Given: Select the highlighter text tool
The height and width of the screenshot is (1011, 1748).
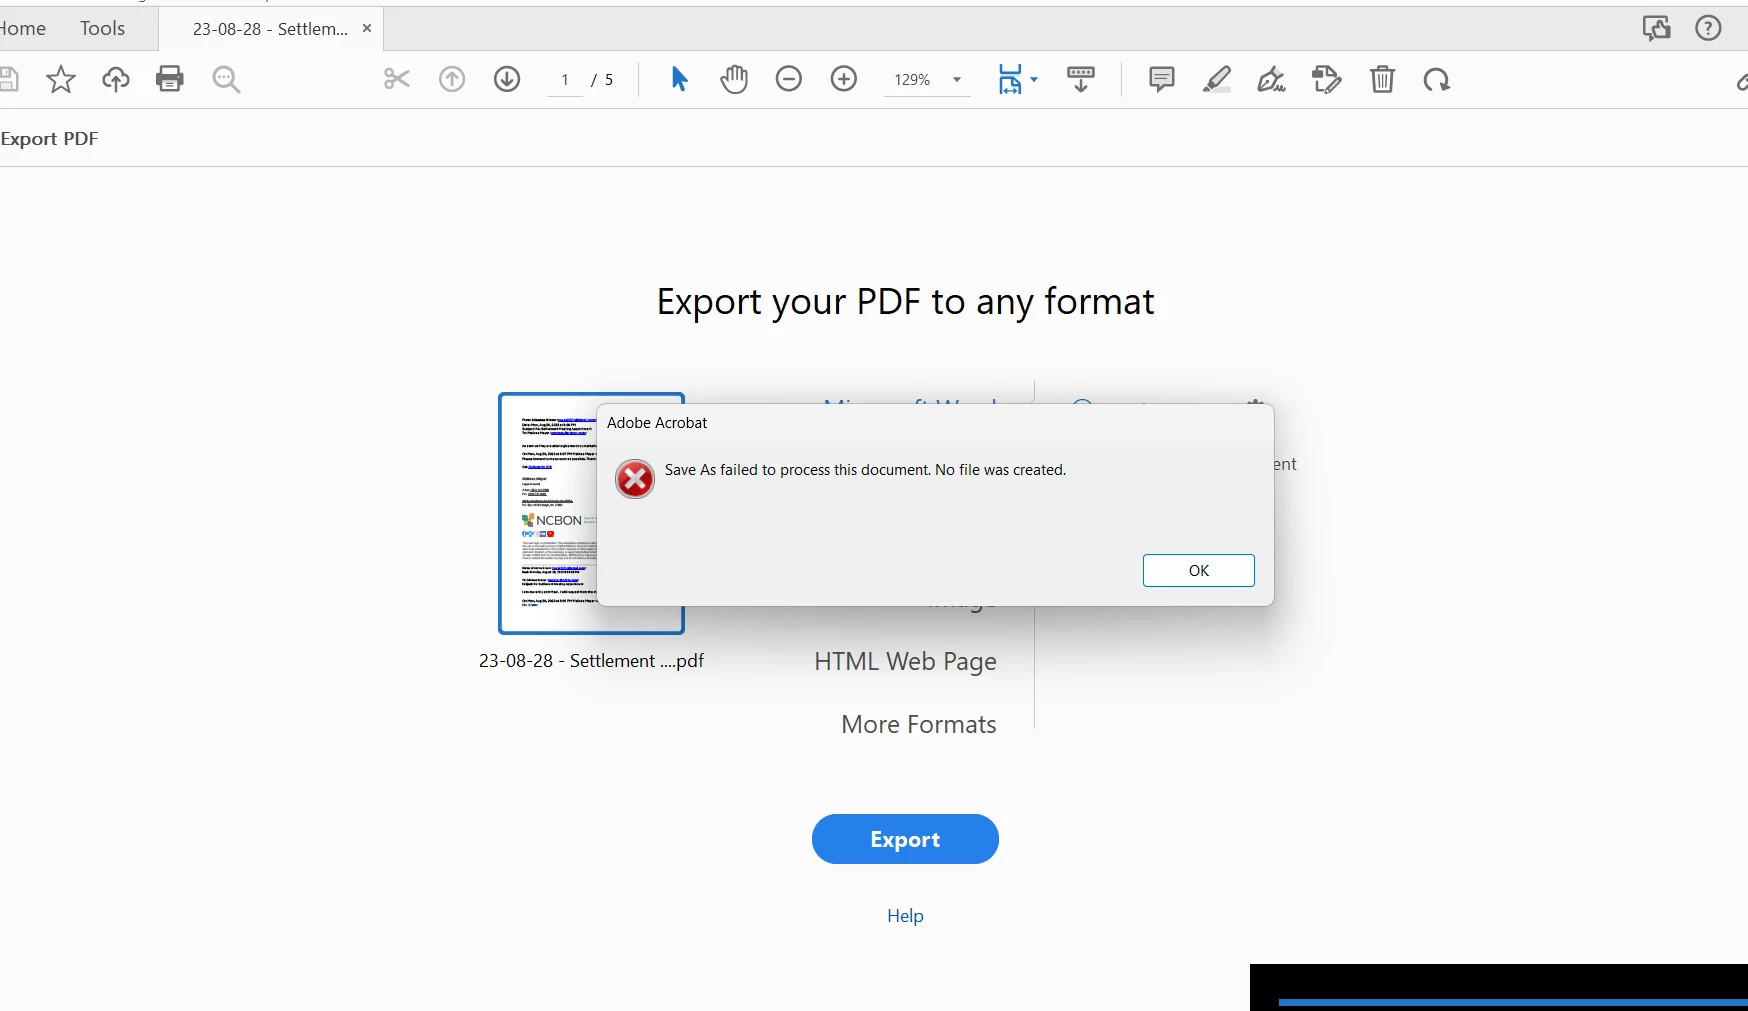Looking at the screenshot, I should pos(1216,79).
